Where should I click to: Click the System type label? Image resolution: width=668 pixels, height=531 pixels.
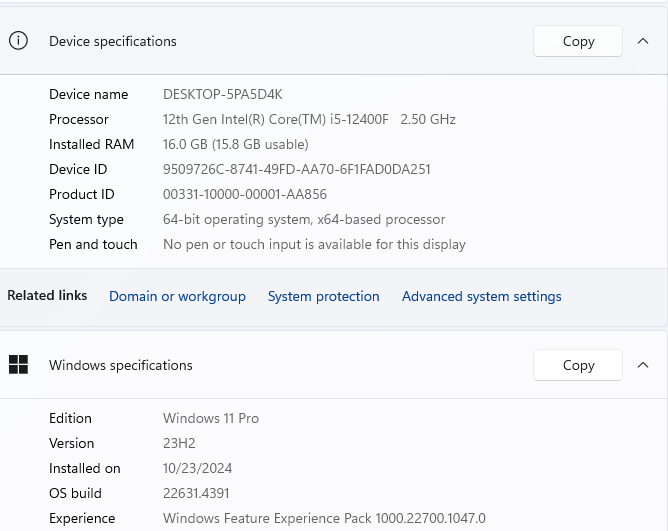(x=86, y=219)
